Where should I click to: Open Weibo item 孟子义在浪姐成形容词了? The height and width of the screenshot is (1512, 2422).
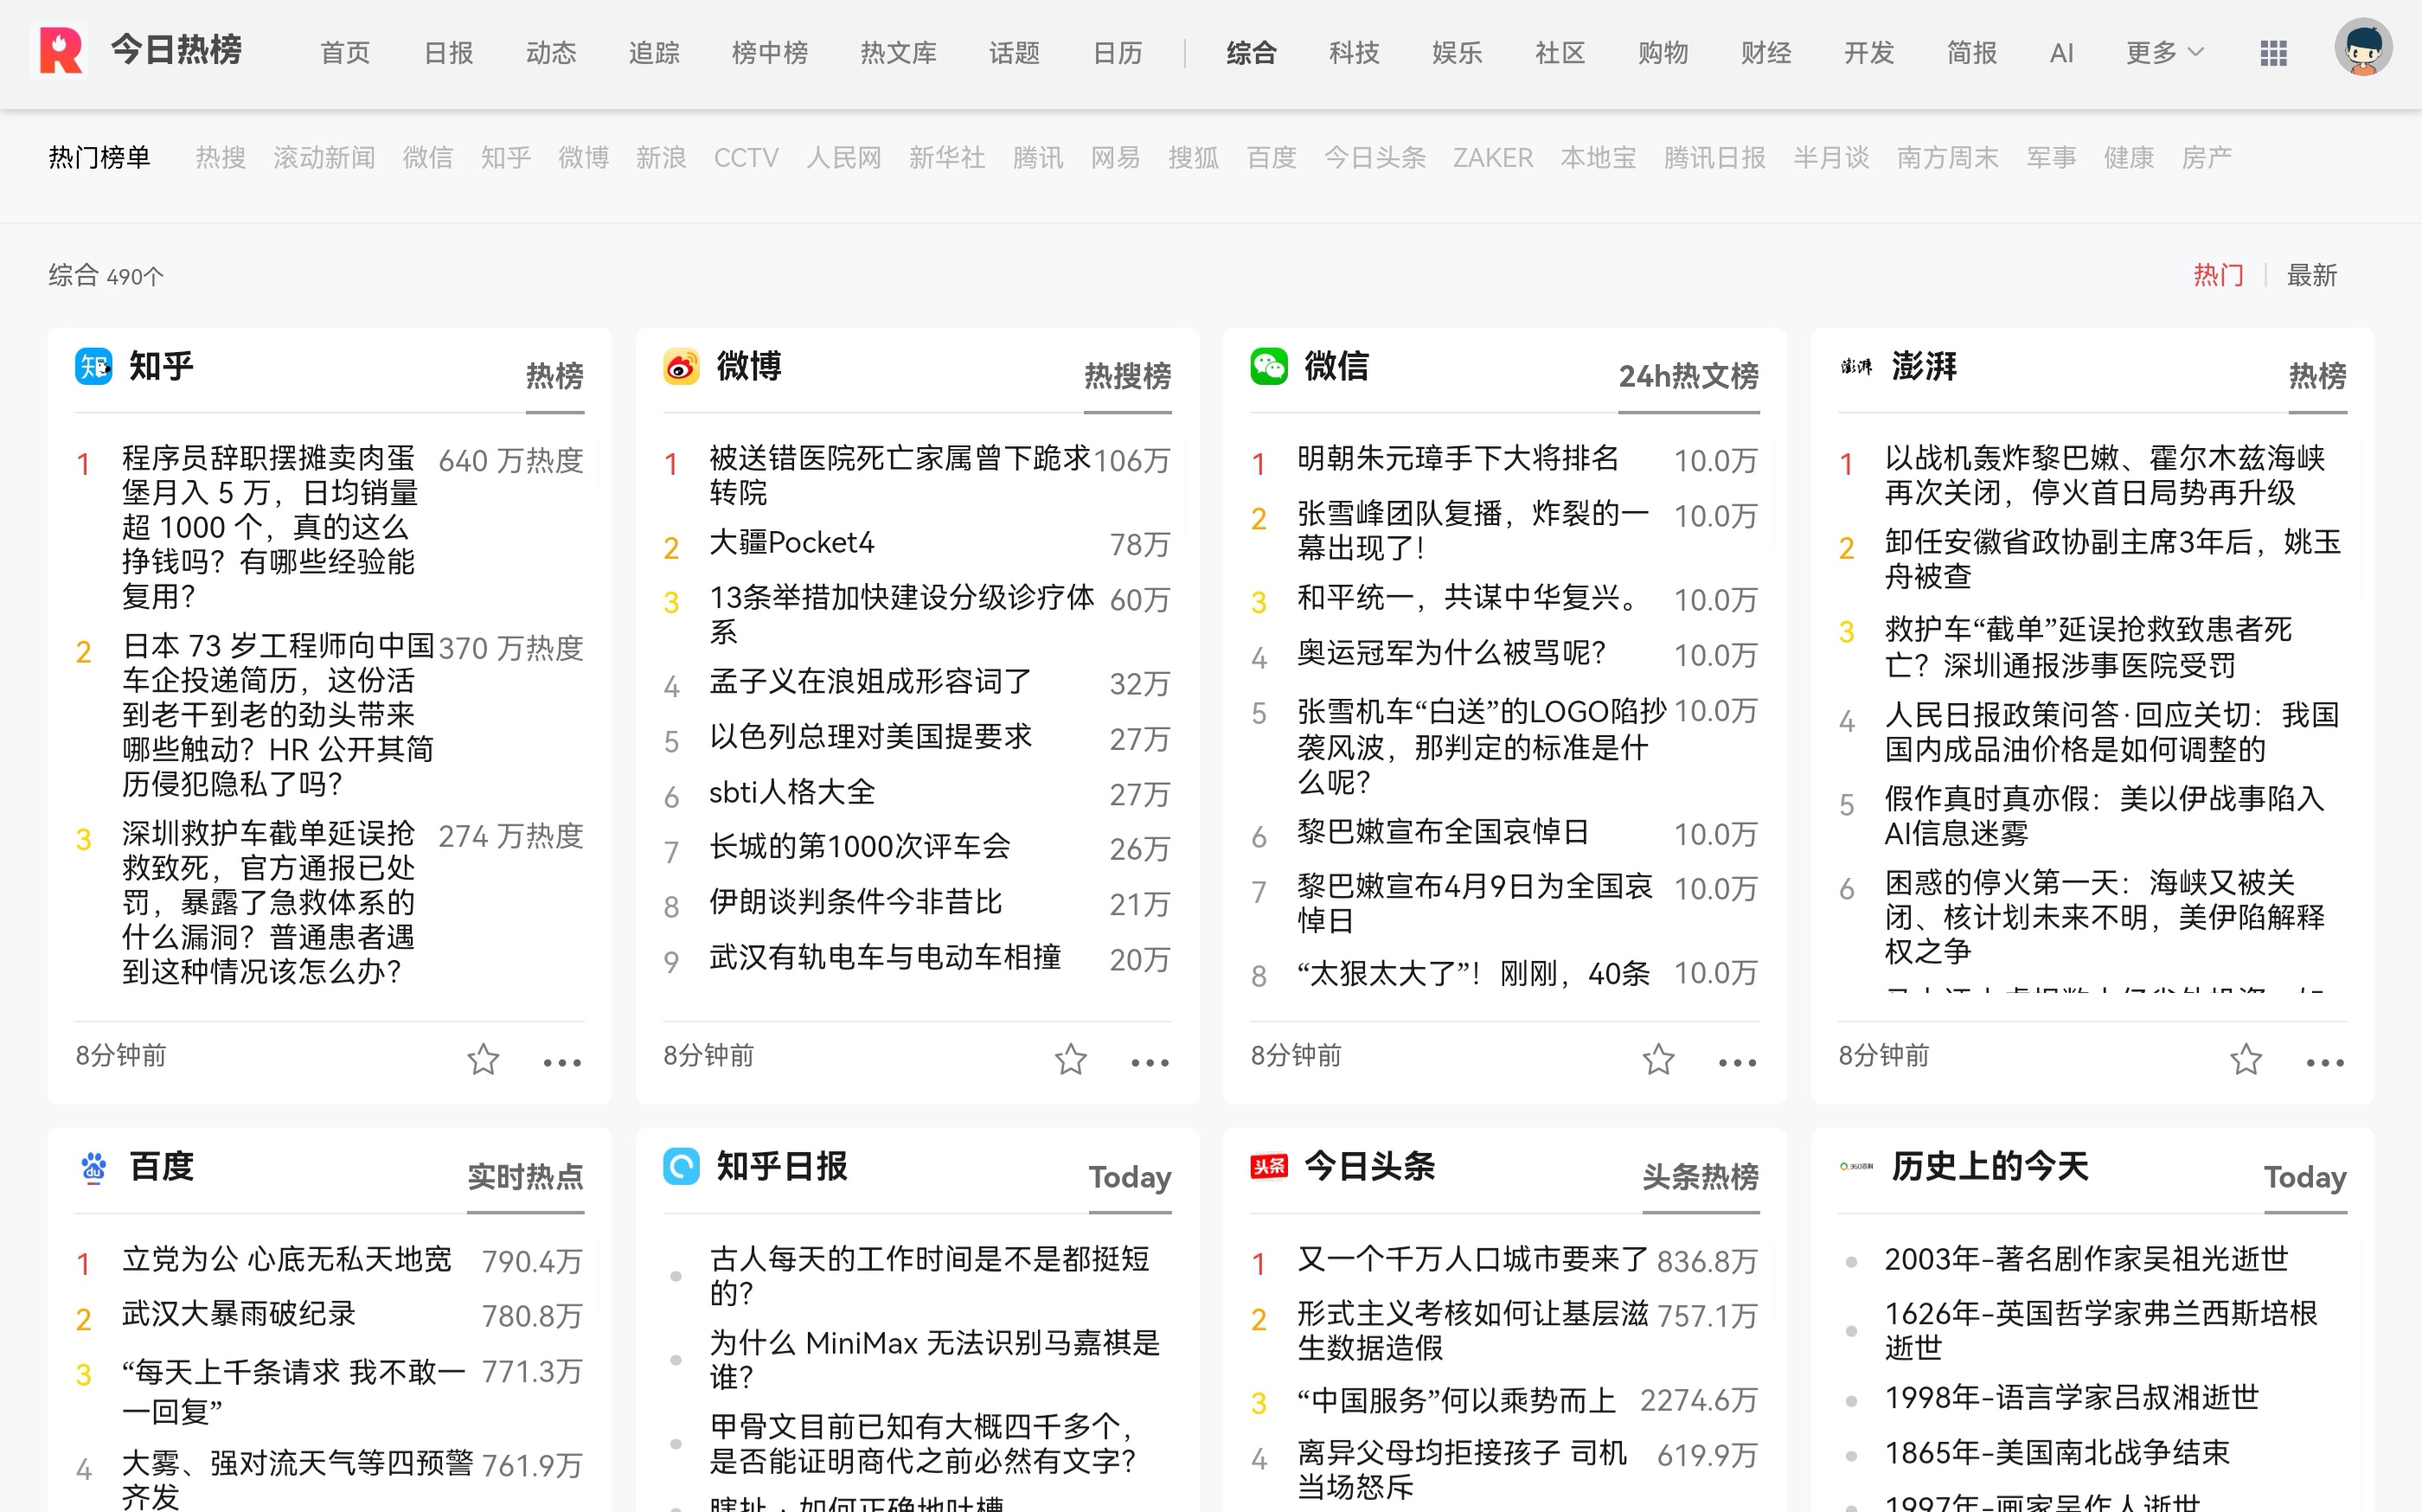[x=870, y=681]
